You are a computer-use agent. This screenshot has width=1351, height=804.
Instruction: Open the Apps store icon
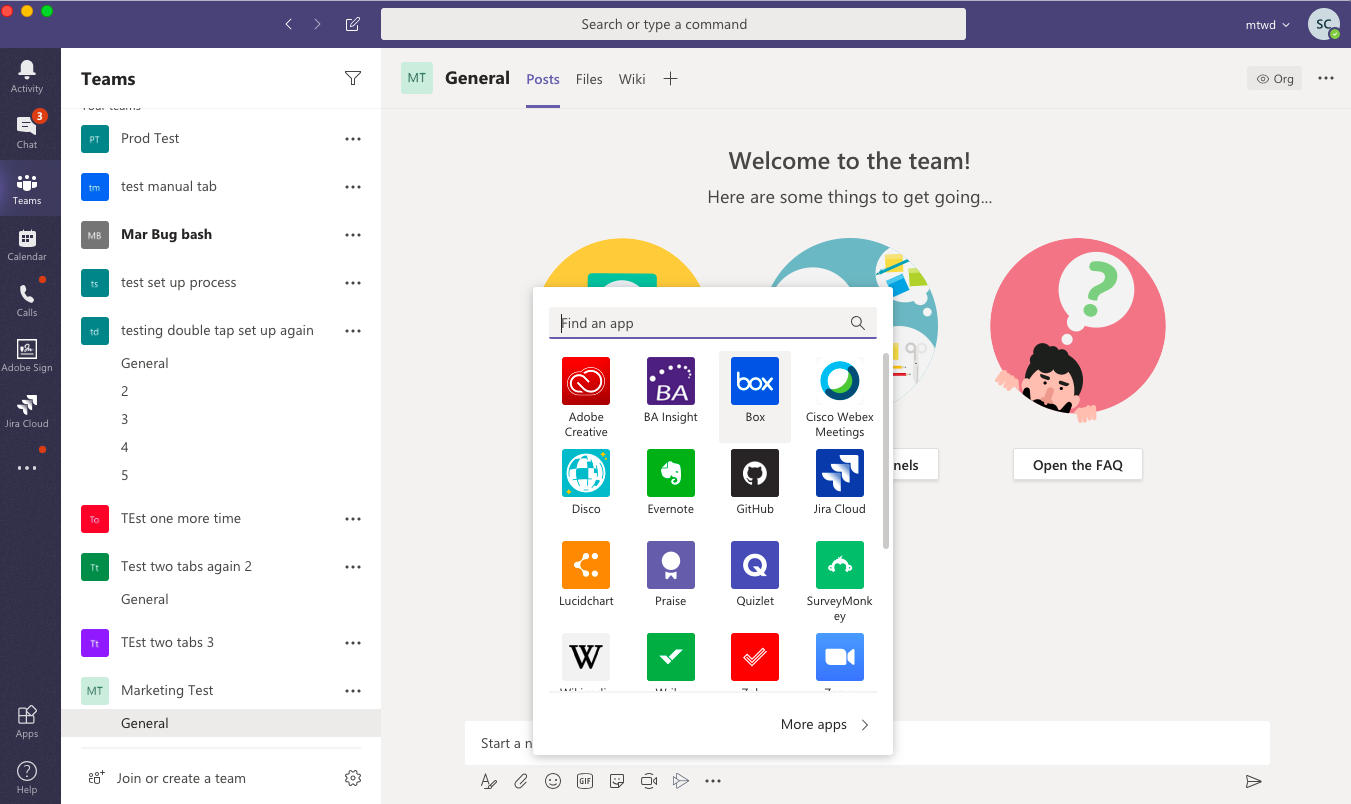click(27, 721)
